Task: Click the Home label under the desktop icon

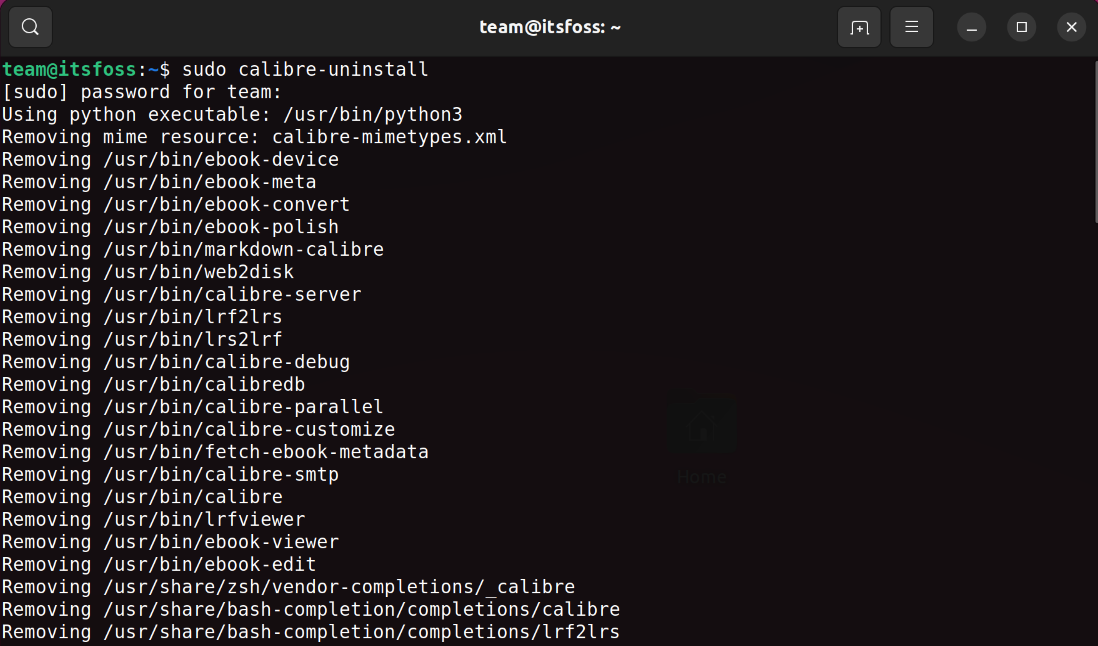Action: click(x=700, y=477)
